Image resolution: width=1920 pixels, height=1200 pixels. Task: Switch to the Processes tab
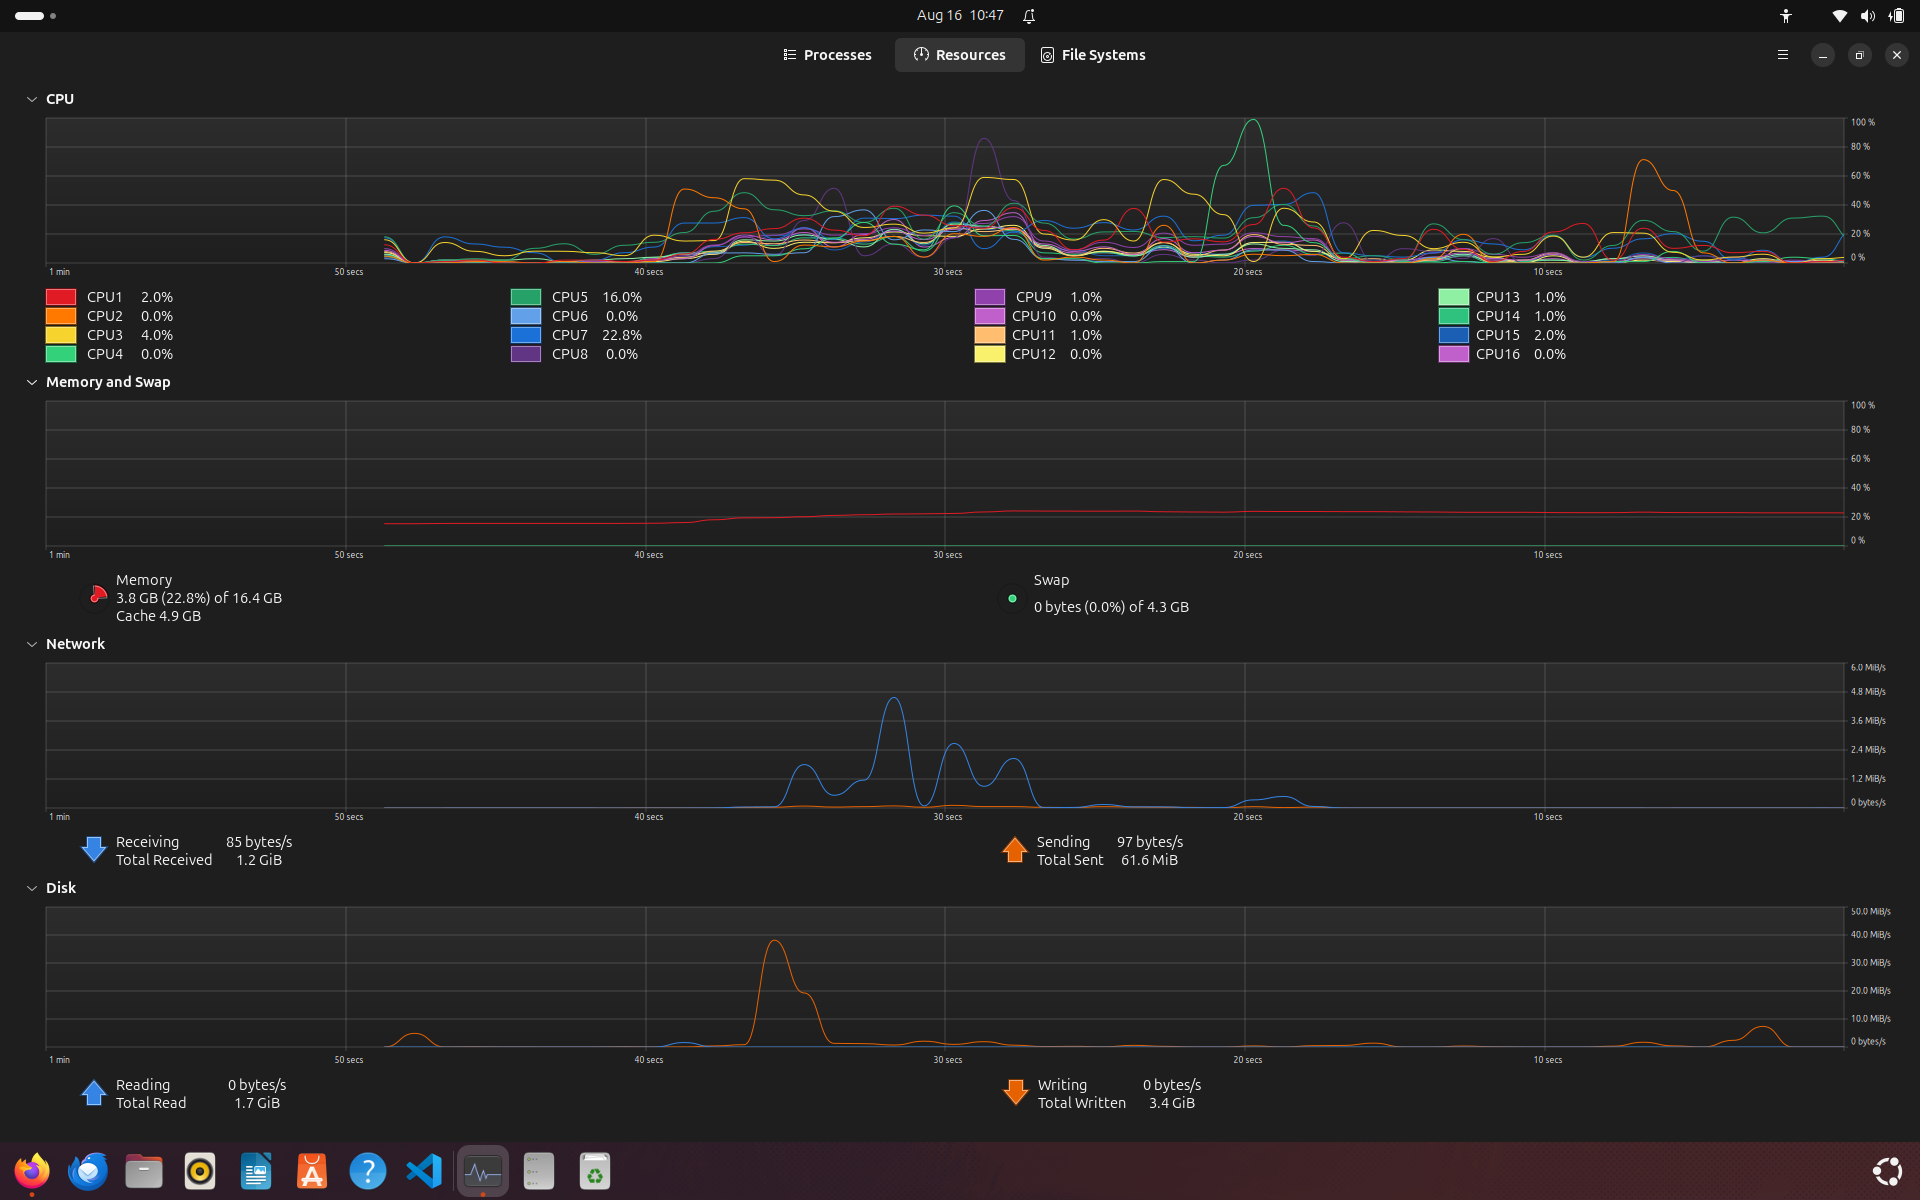[827, 55]
